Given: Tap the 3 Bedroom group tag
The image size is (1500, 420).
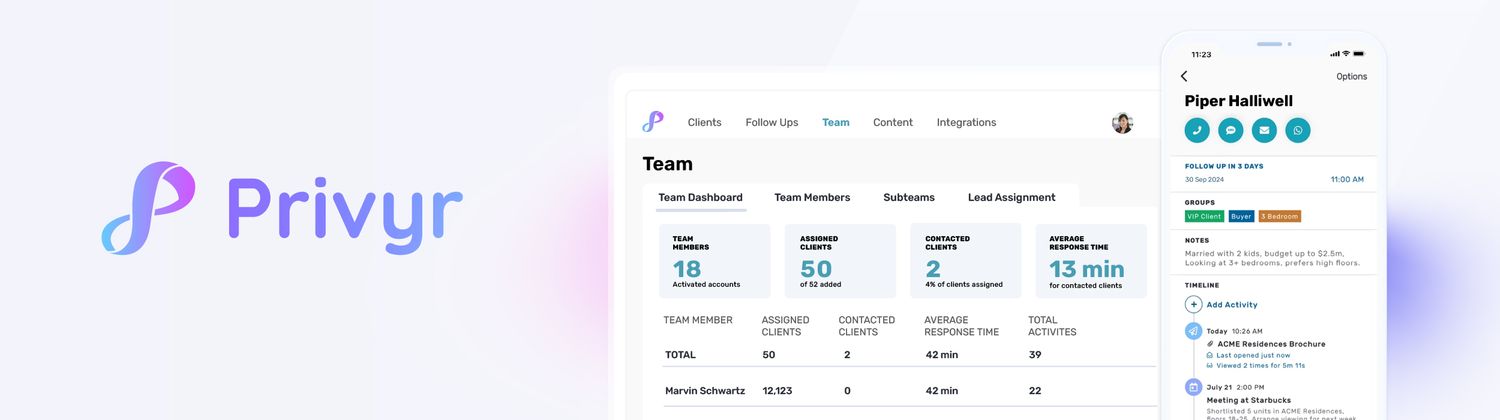Looking at the screenshot, I should tap(1280, 216).
